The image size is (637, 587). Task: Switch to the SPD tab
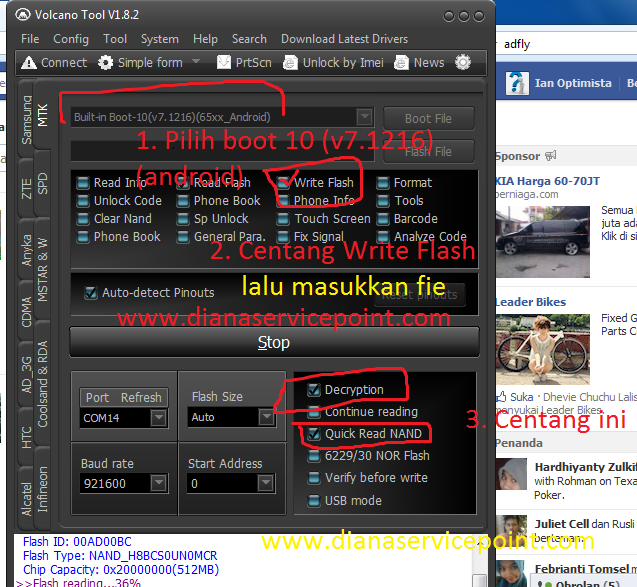(x=42, y=184)
